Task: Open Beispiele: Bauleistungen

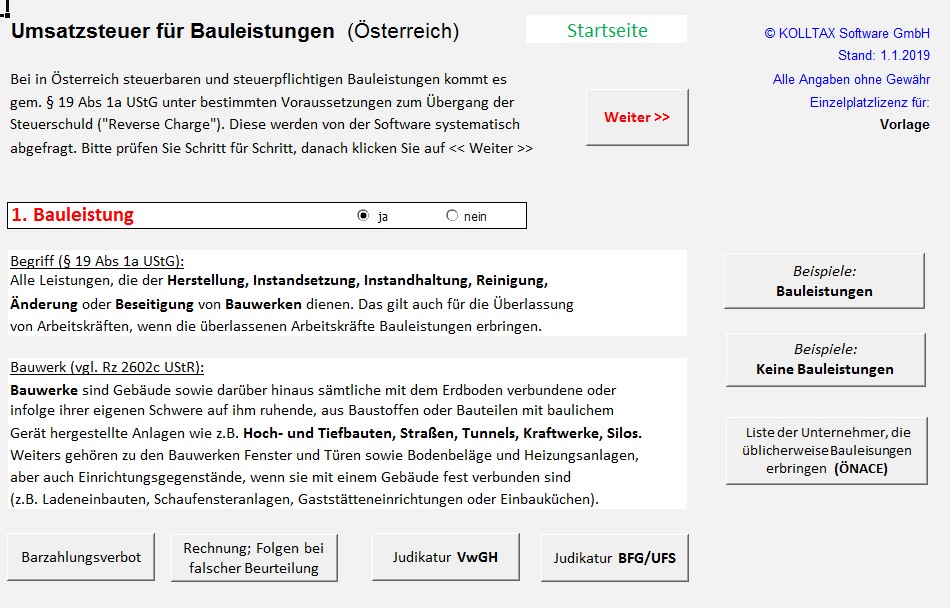Action: coord(824,281)
